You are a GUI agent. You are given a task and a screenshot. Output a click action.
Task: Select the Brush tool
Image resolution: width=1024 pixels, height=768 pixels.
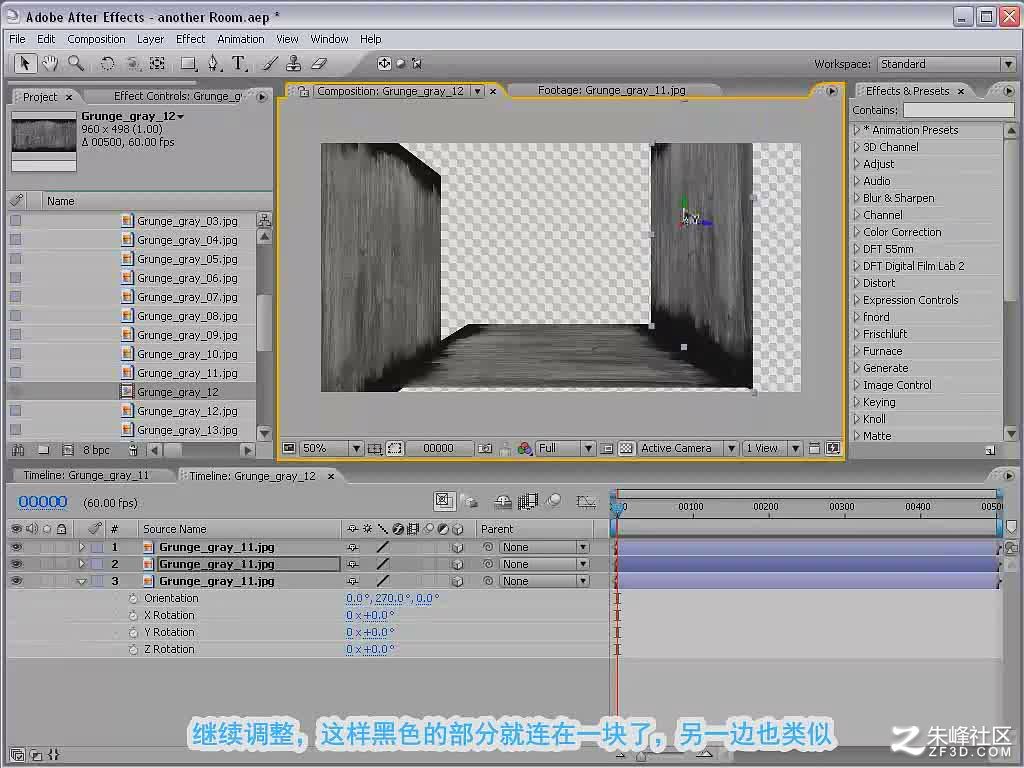pyautogui.click(x=270, y=63)
